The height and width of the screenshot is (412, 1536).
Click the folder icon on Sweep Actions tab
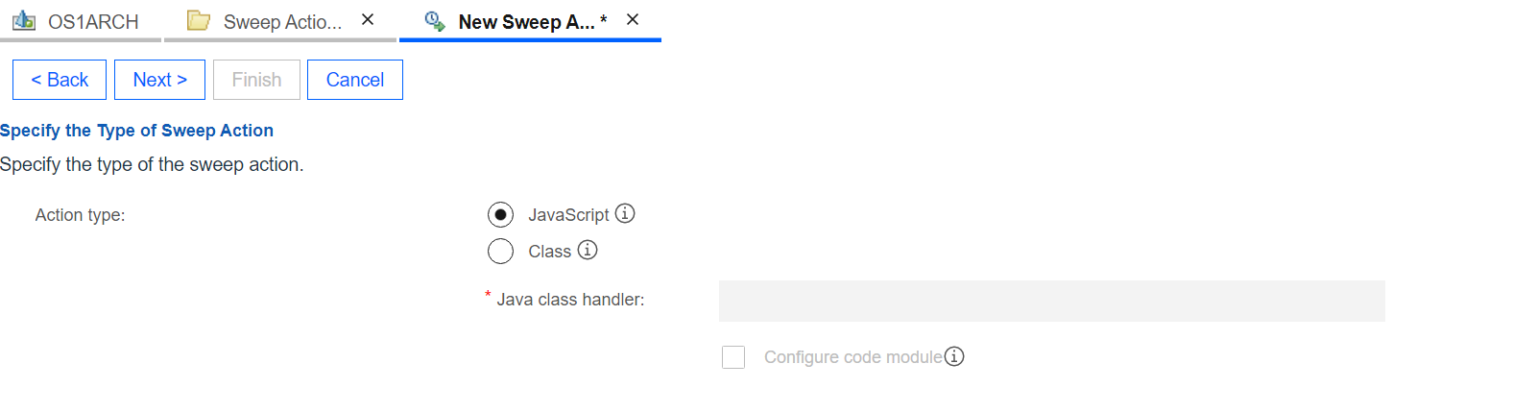click(x=199, y=21)
